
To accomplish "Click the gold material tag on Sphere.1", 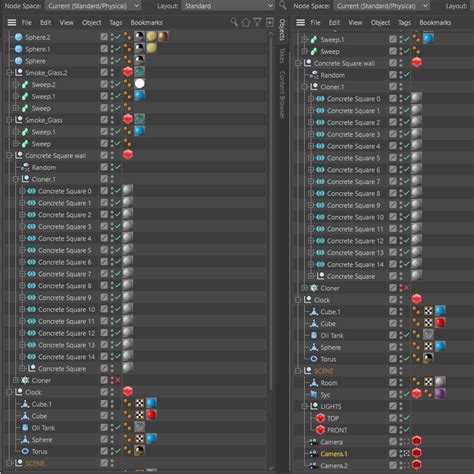I will click(151, 49).
